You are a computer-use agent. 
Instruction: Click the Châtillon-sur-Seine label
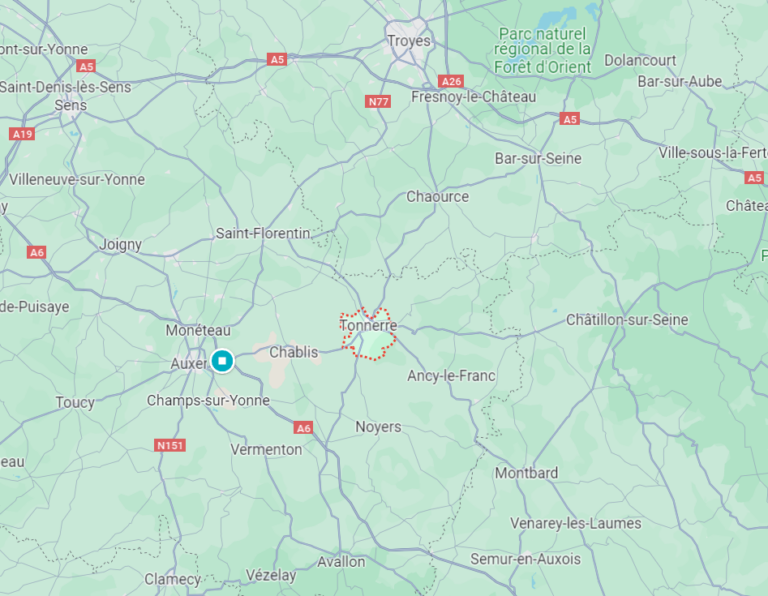click(627, 320)
